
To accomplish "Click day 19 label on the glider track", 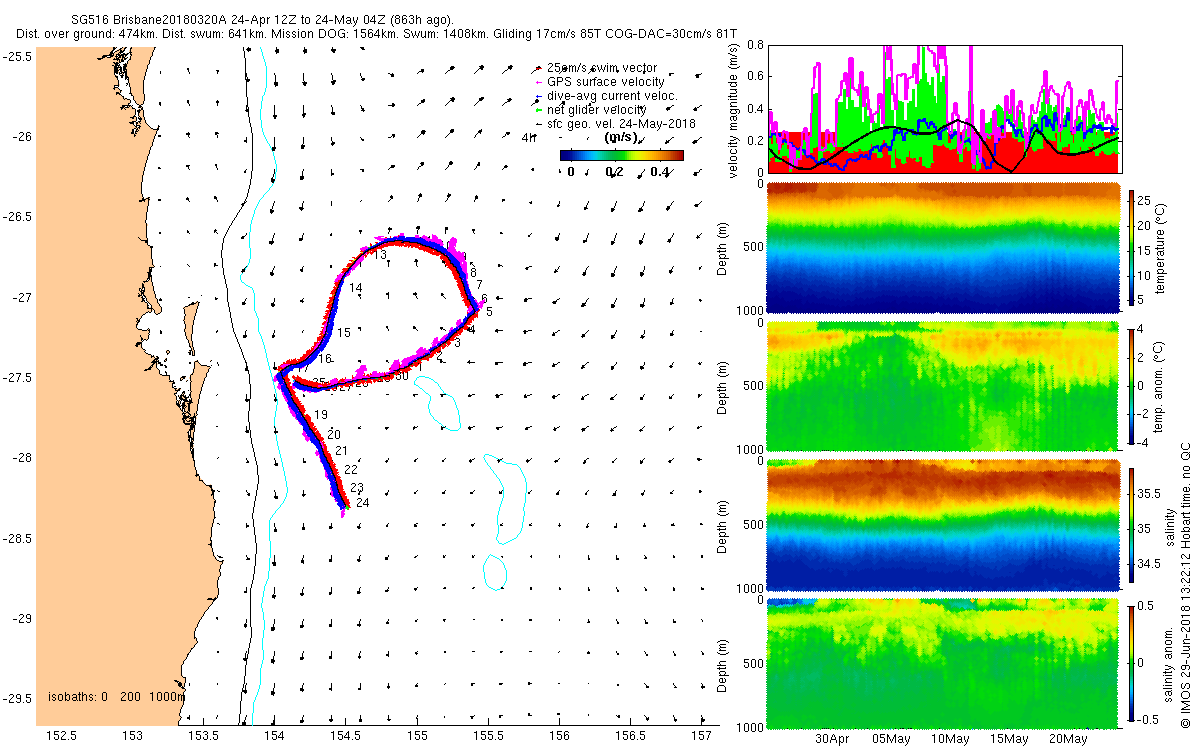I will coord(321,415).
